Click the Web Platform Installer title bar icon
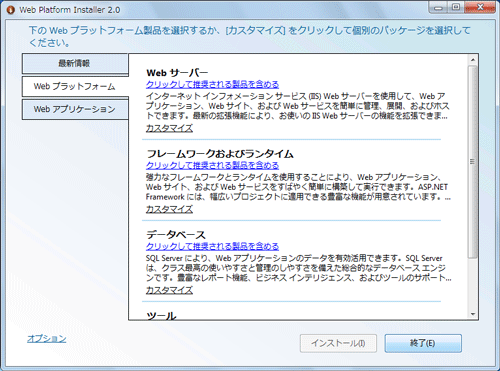The width and height of the screenshot is (500, 371). pyautogui.click(x=11, y=10)
